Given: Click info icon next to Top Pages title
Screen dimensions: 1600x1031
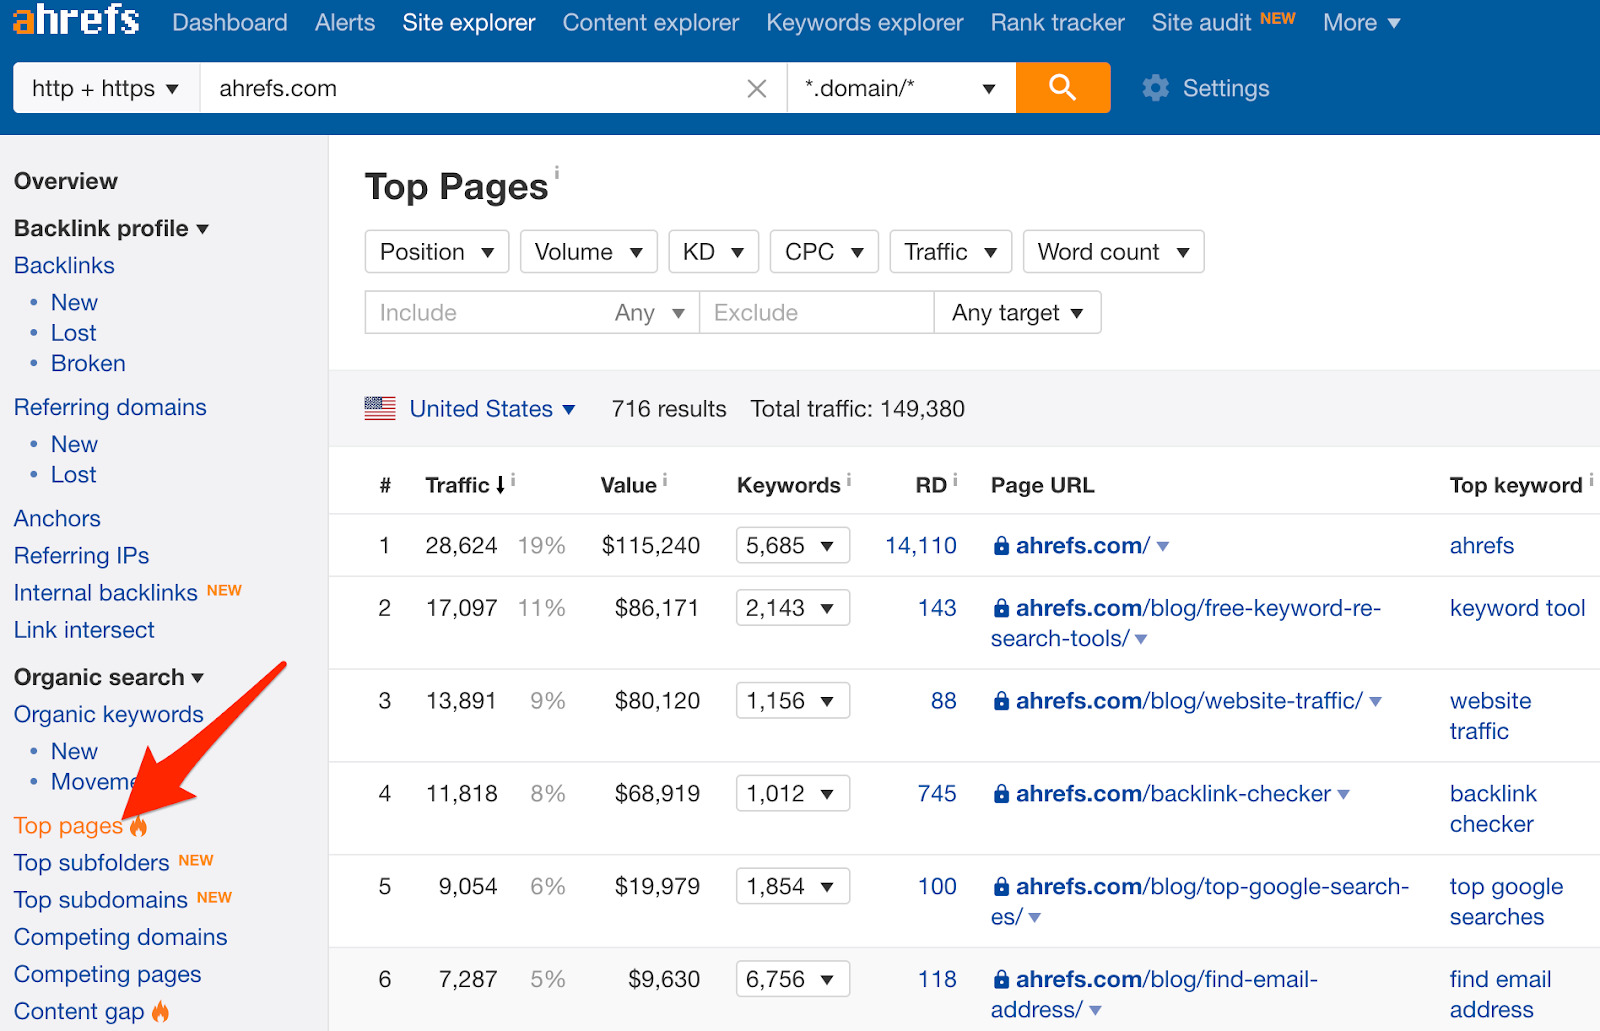Looking at the screenshot, I should [x=557, y=172].
